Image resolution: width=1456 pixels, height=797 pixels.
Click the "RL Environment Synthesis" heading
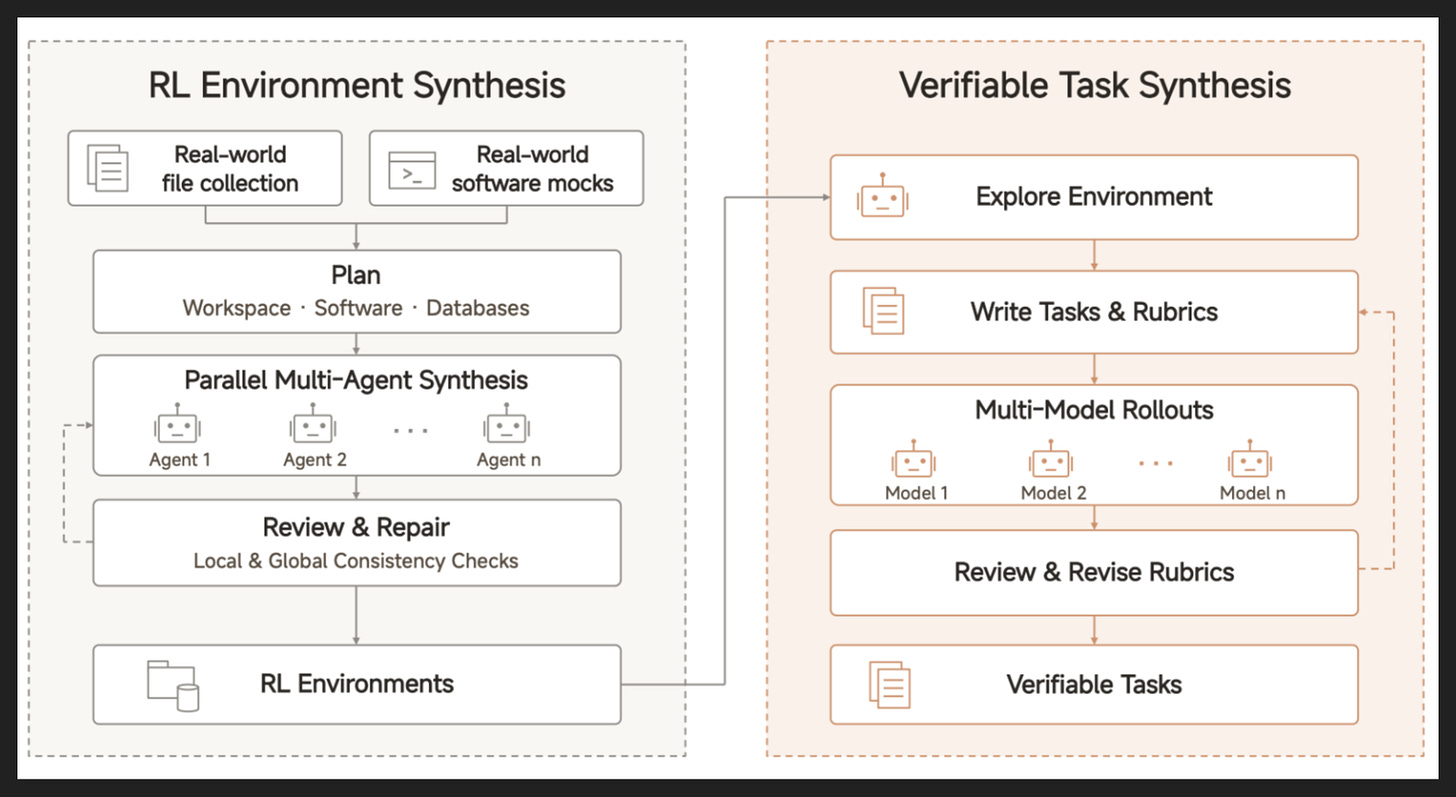(357, 85)
